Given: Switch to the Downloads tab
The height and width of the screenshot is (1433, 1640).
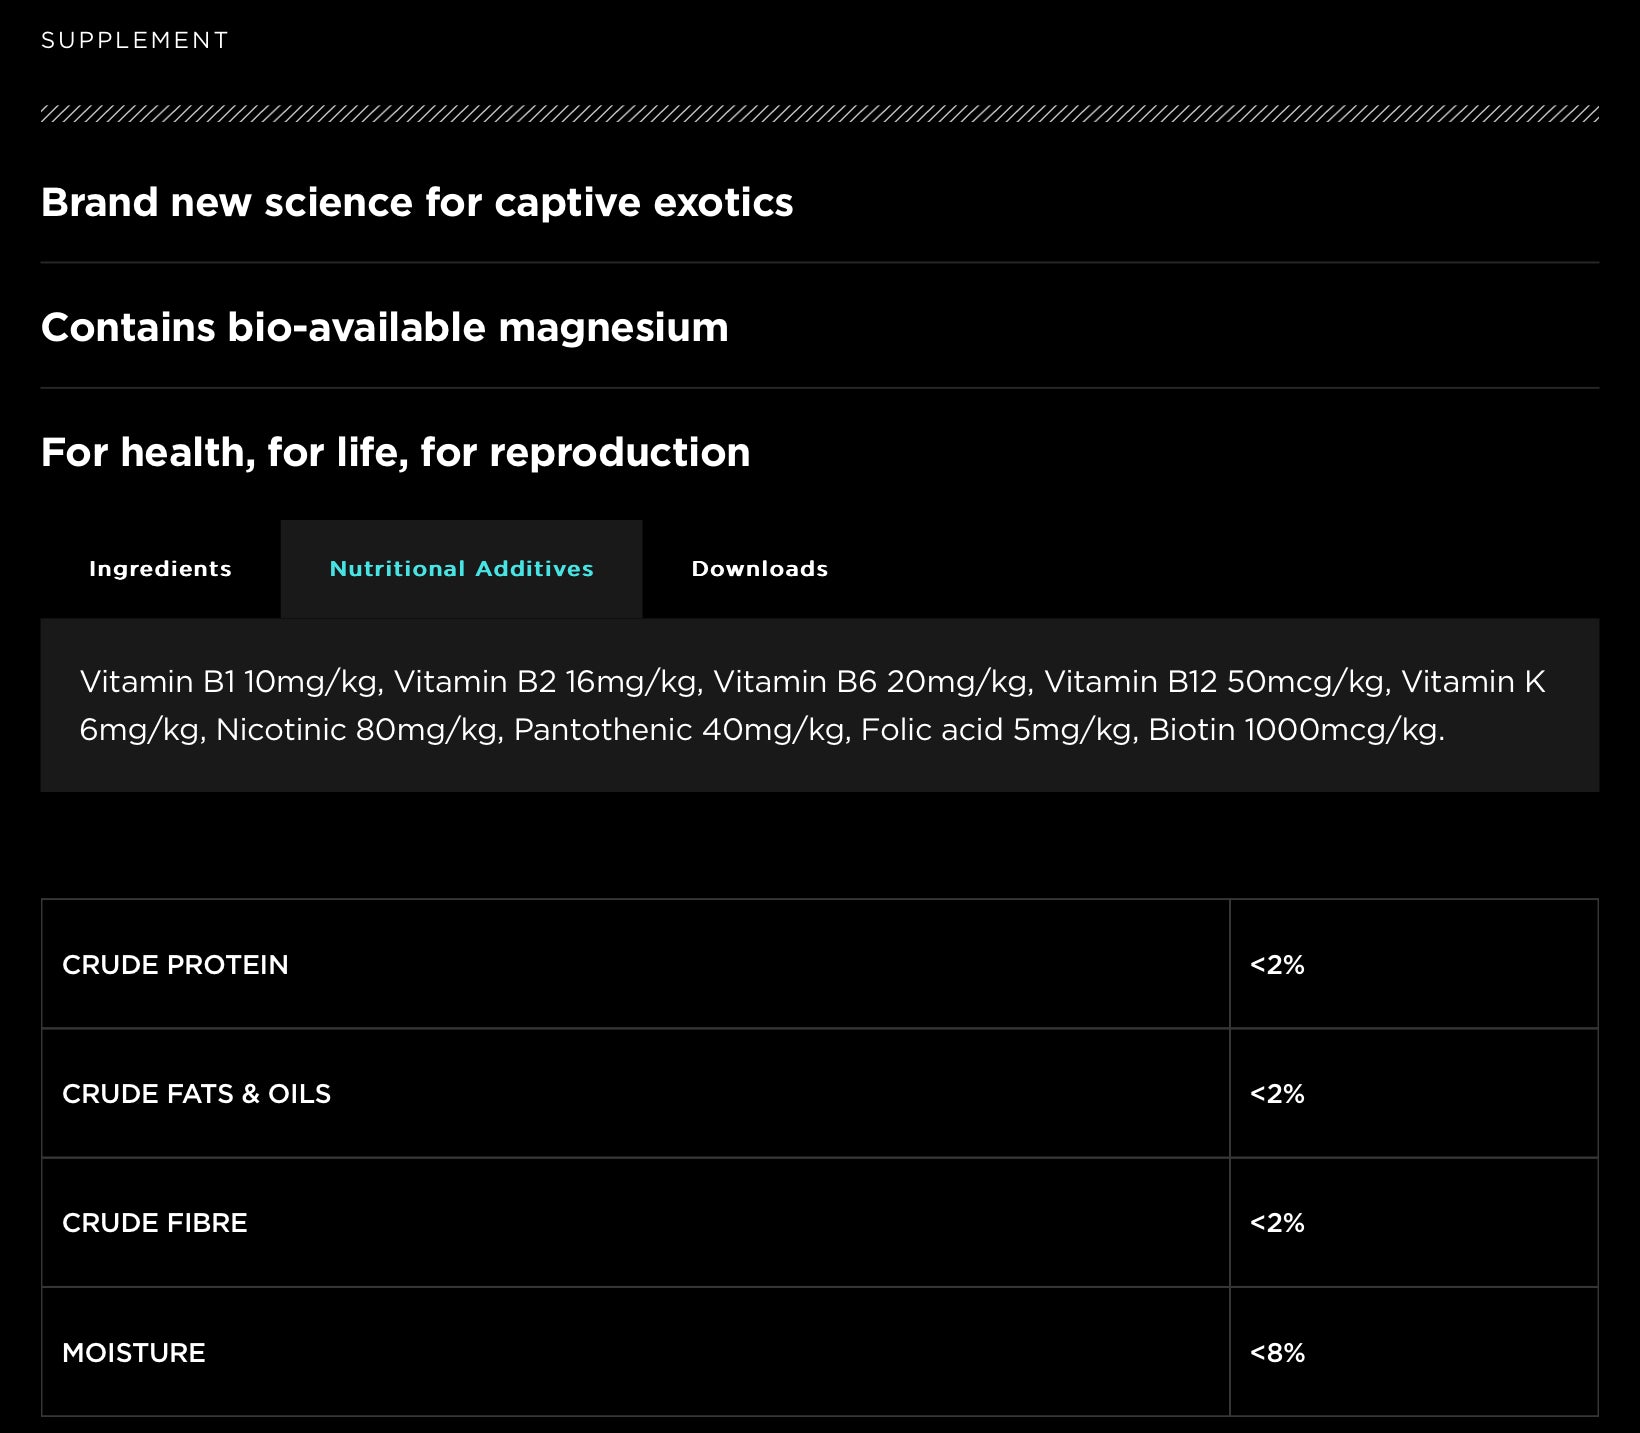Looking at the screenshot, I should pos(759,569).
